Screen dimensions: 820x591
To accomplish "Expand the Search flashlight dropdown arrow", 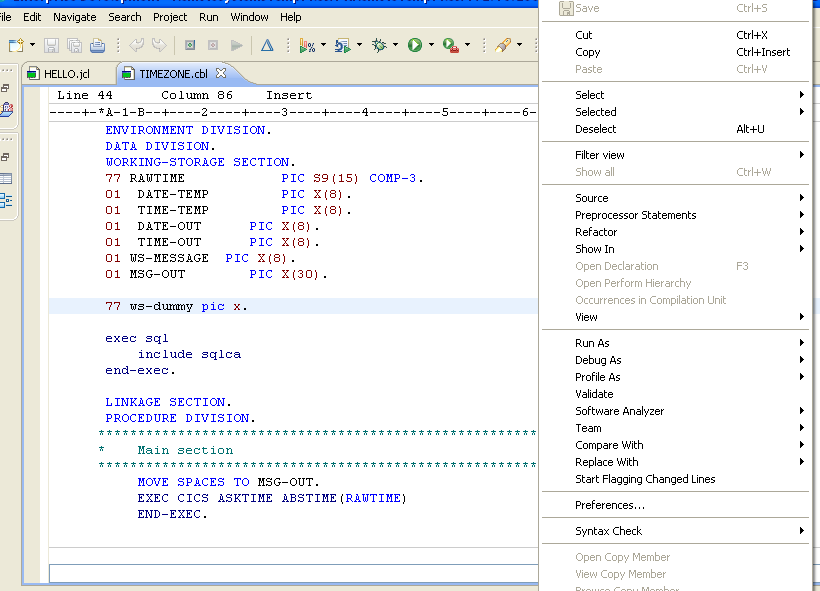I will [519, 45].
